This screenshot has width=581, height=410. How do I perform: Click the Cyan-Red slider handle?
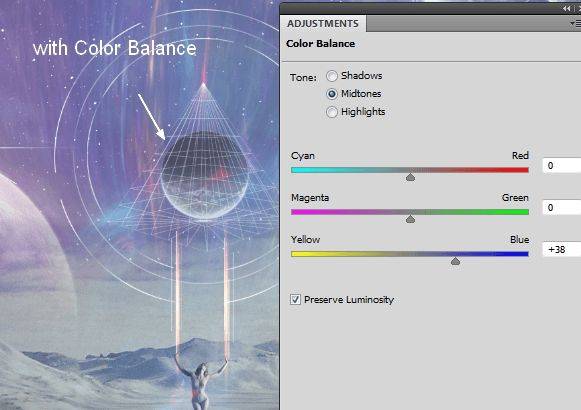click(x=410, y=177)
